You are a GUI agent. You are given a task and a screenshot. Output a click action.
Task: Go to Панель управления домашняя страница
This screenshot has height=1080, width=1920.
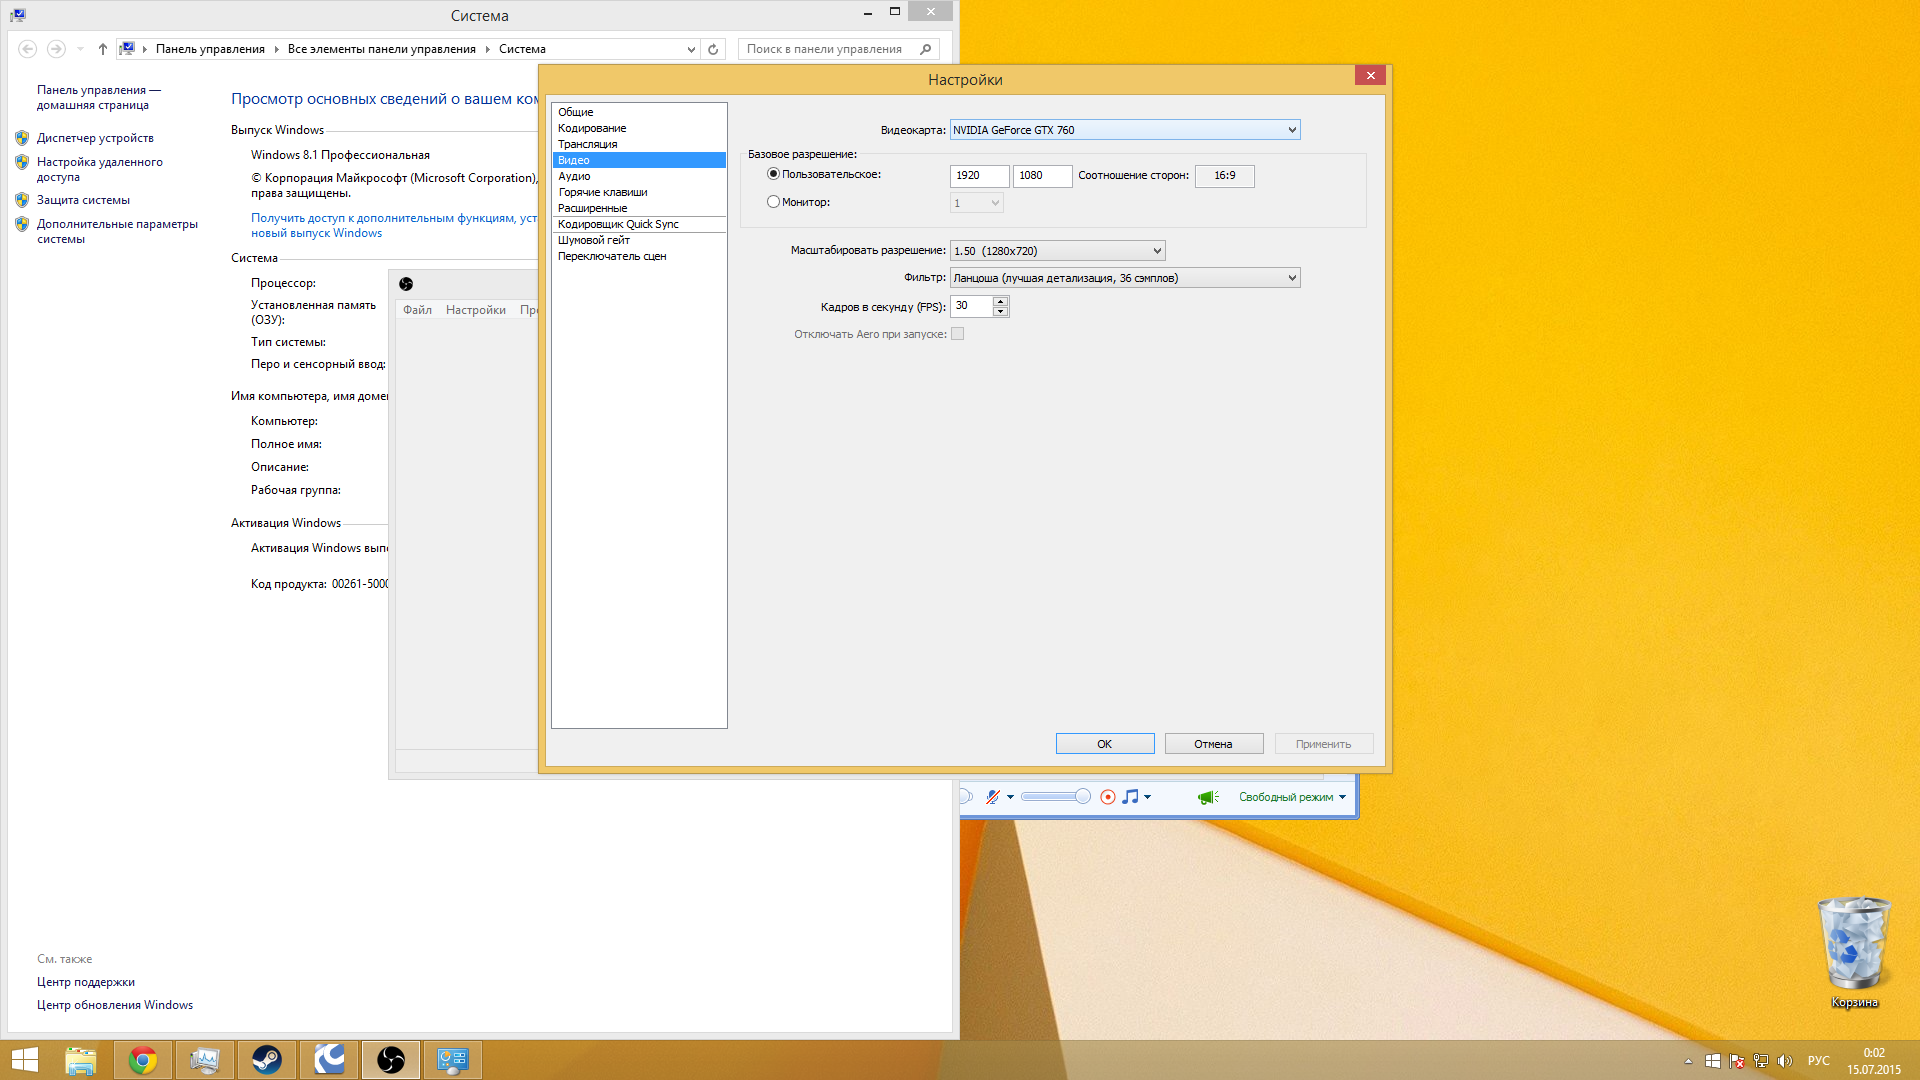tap(99, 97)
